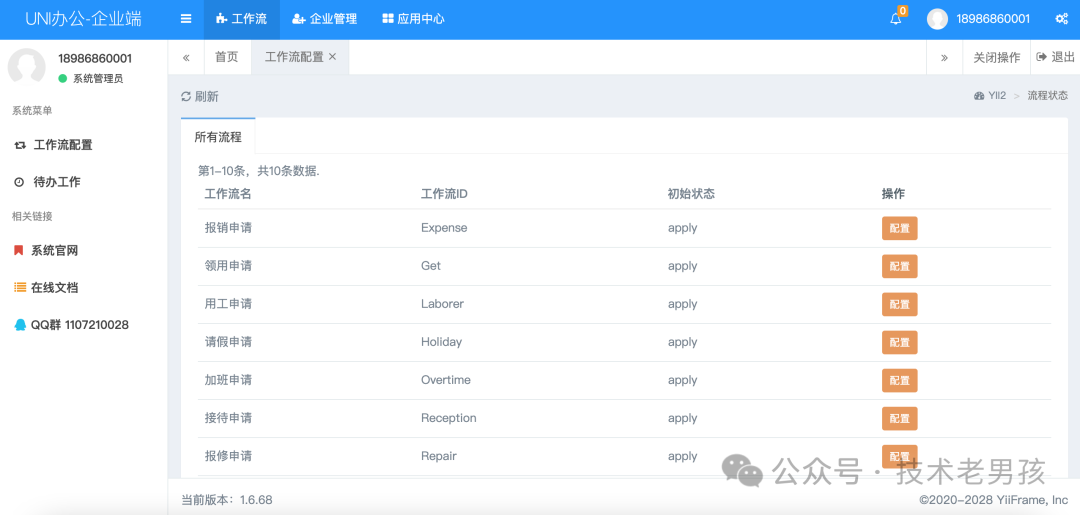The width and height of the screenshot is (1080, 515).
Task: Click 配置 button for 报销申请
Action: [899, 228]
